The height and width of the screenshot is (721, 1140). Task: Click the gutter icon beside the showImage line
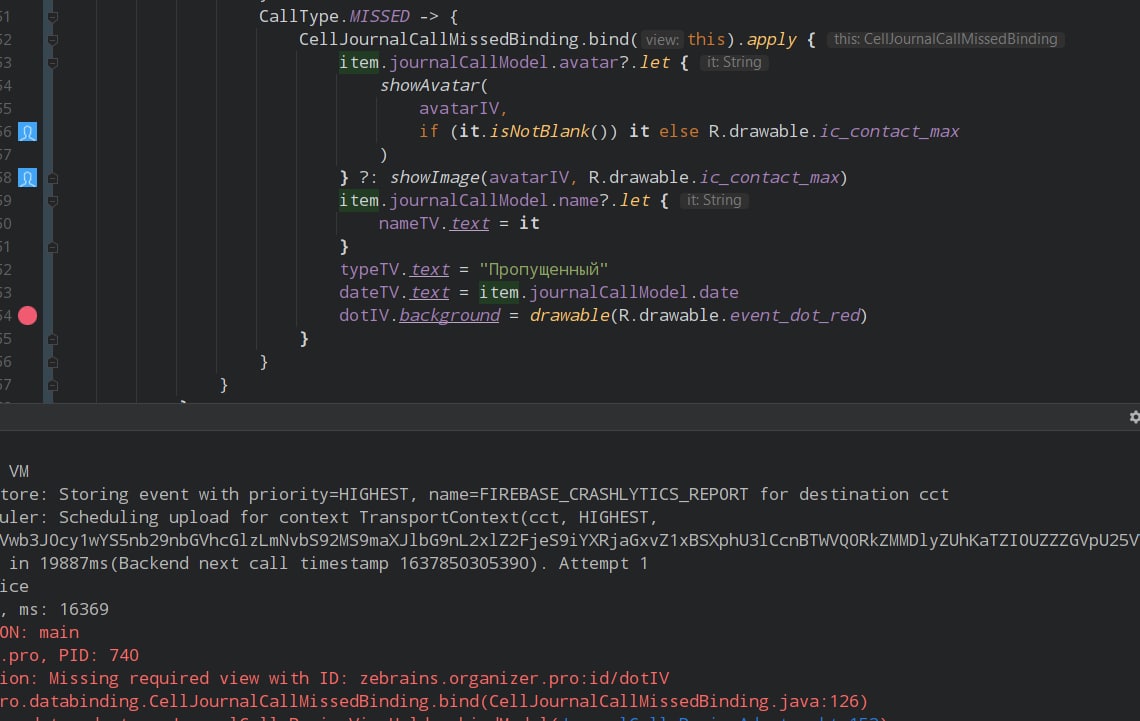point(27,178)
